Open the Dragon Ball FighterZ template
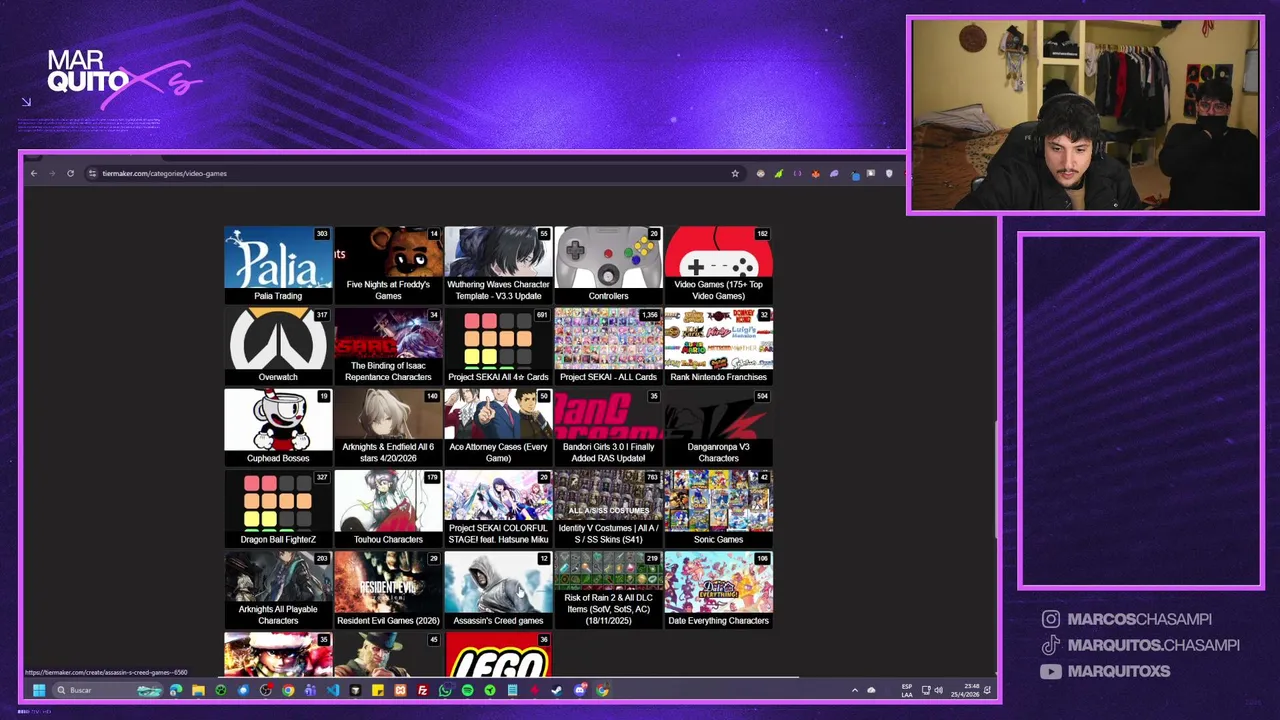This screenshot has width=1280, height=720. pyautogui.click(x=278, y=508)
